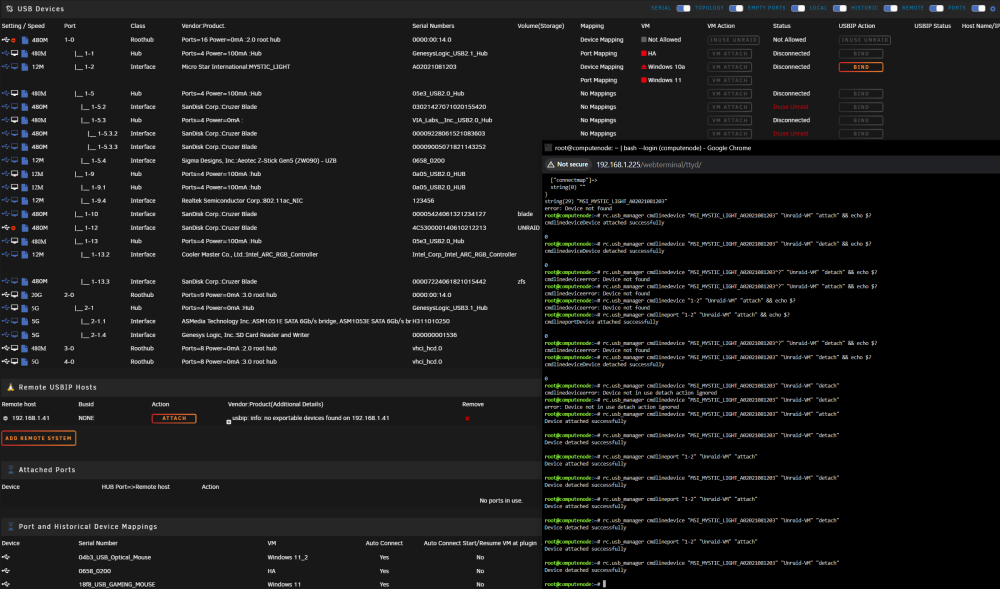Click VM ATTACH for Windows 10a mapping
The width and height of the screenshot is (1000, 589).
[730, 67]
